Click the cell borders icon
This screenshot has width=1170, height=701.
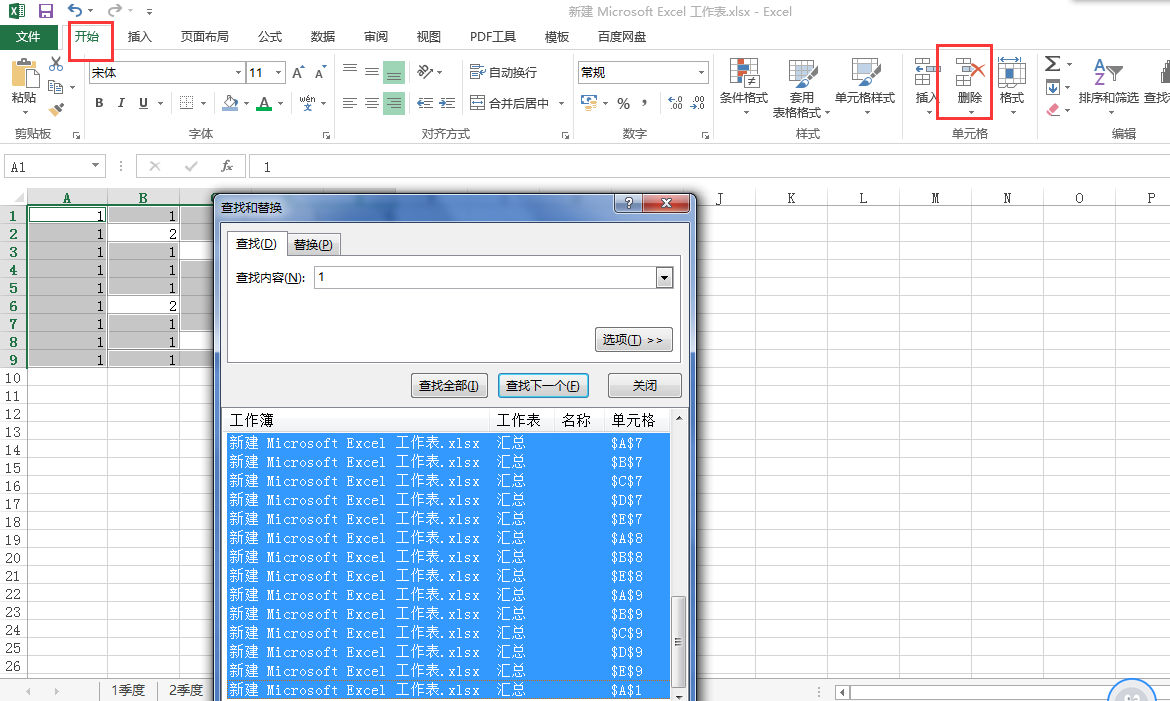click(187, 103)
